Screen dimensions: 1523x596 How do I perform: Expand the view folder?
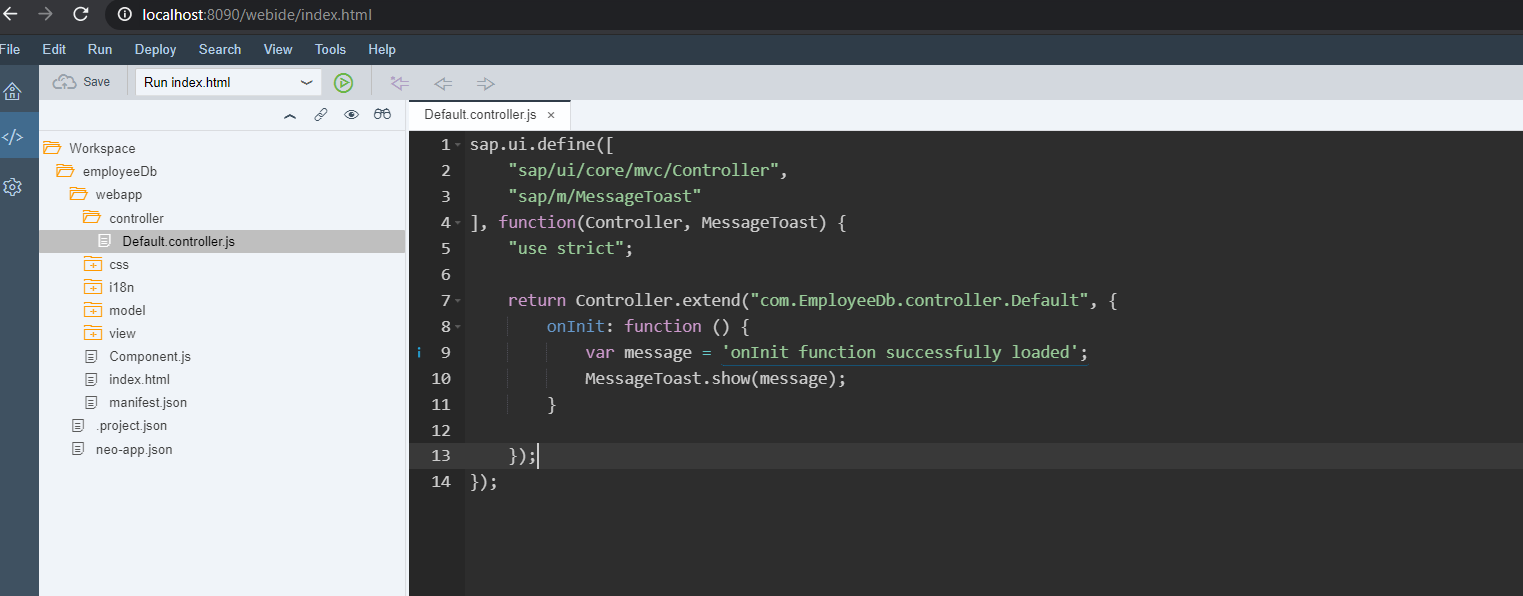tap(92, 333)
